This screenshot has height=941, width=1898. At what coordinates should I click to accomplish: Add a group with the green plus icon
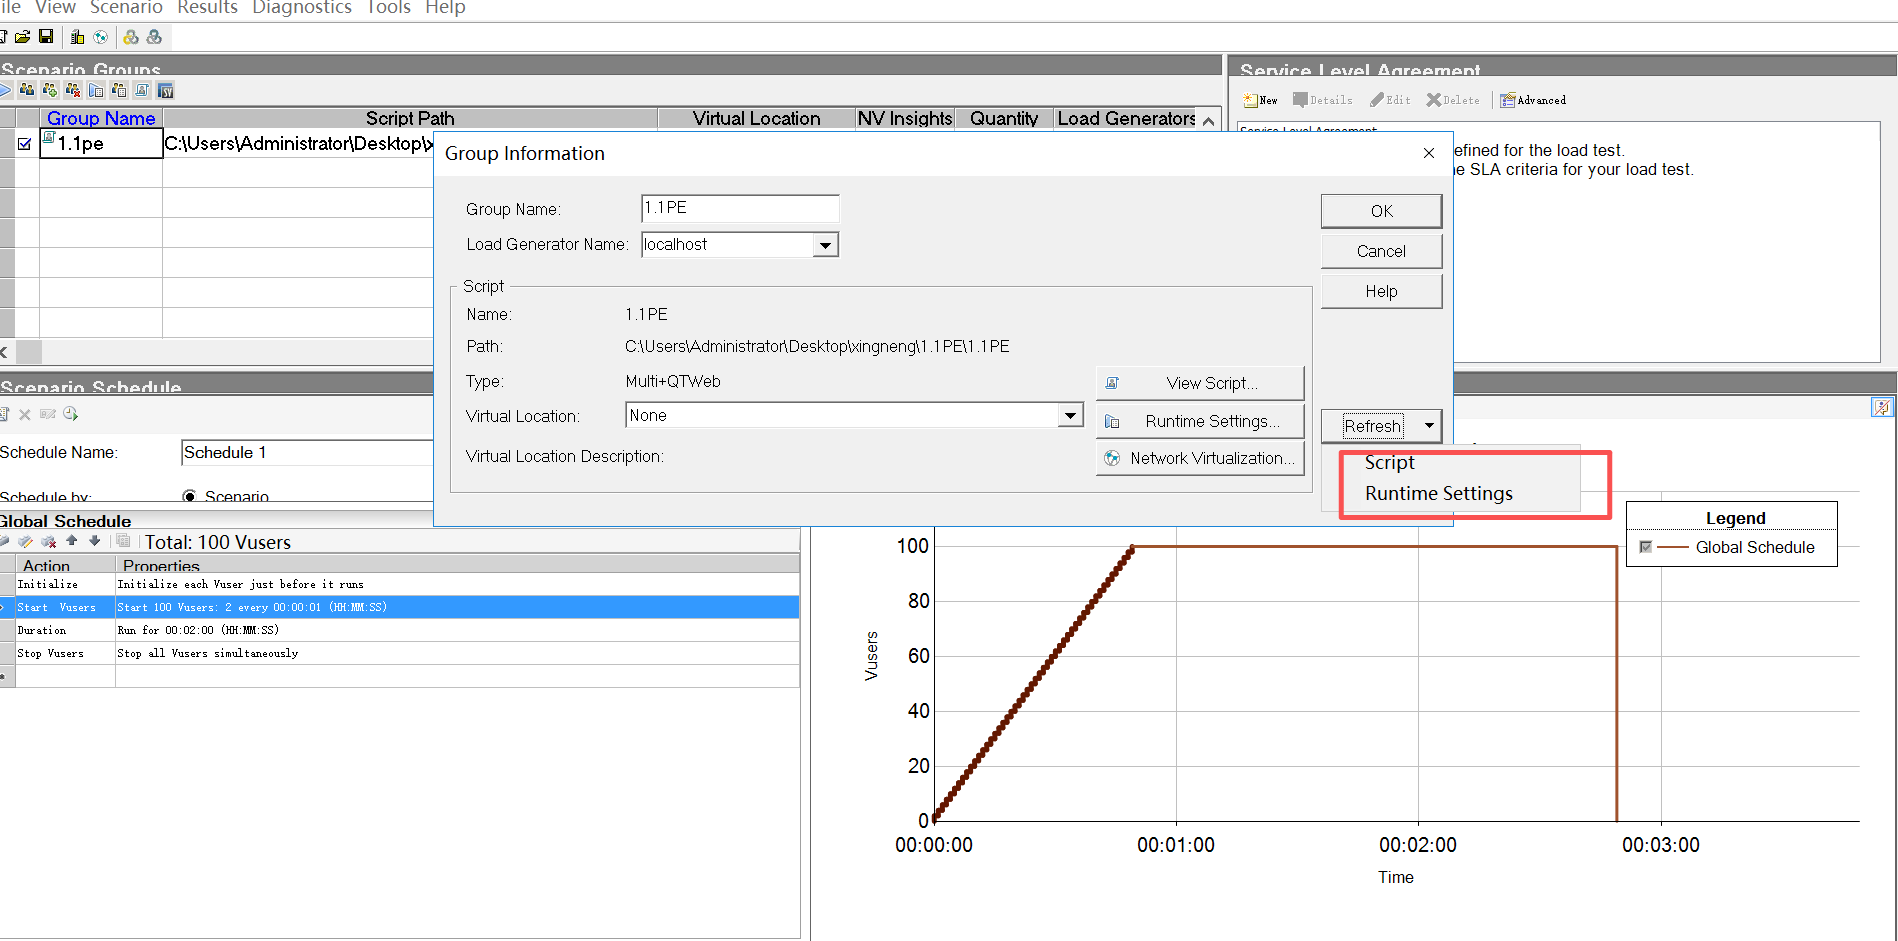point(50,90)
